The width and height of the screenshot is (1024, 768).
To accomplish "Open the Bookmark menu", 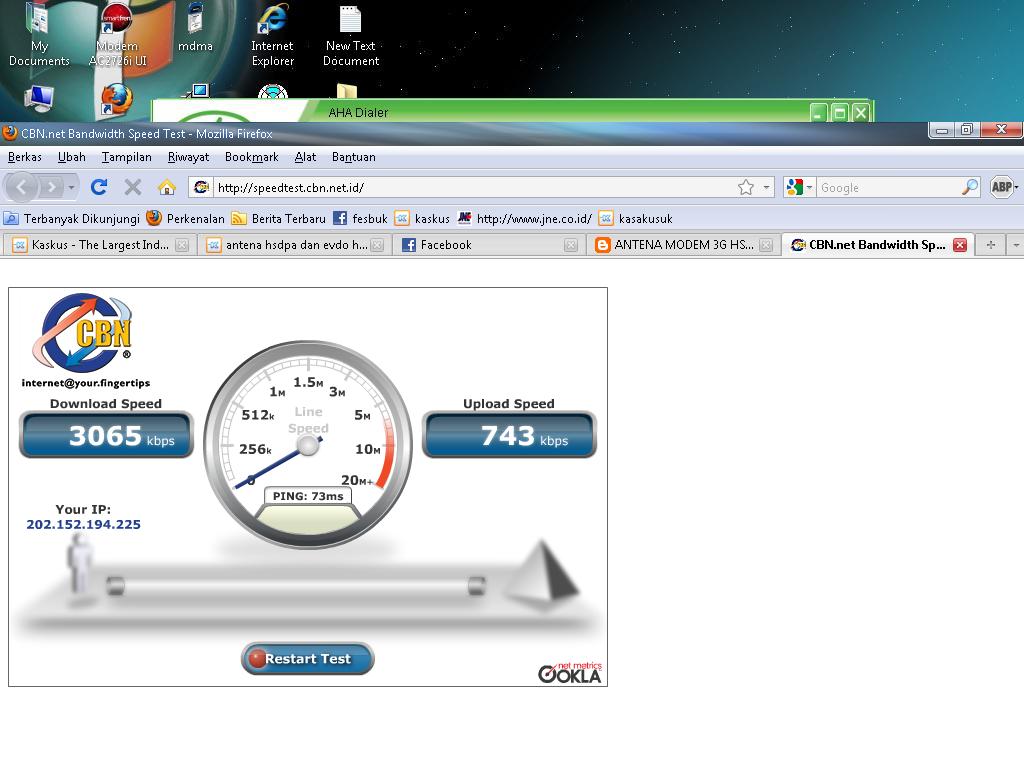I will tap(251, 157).
